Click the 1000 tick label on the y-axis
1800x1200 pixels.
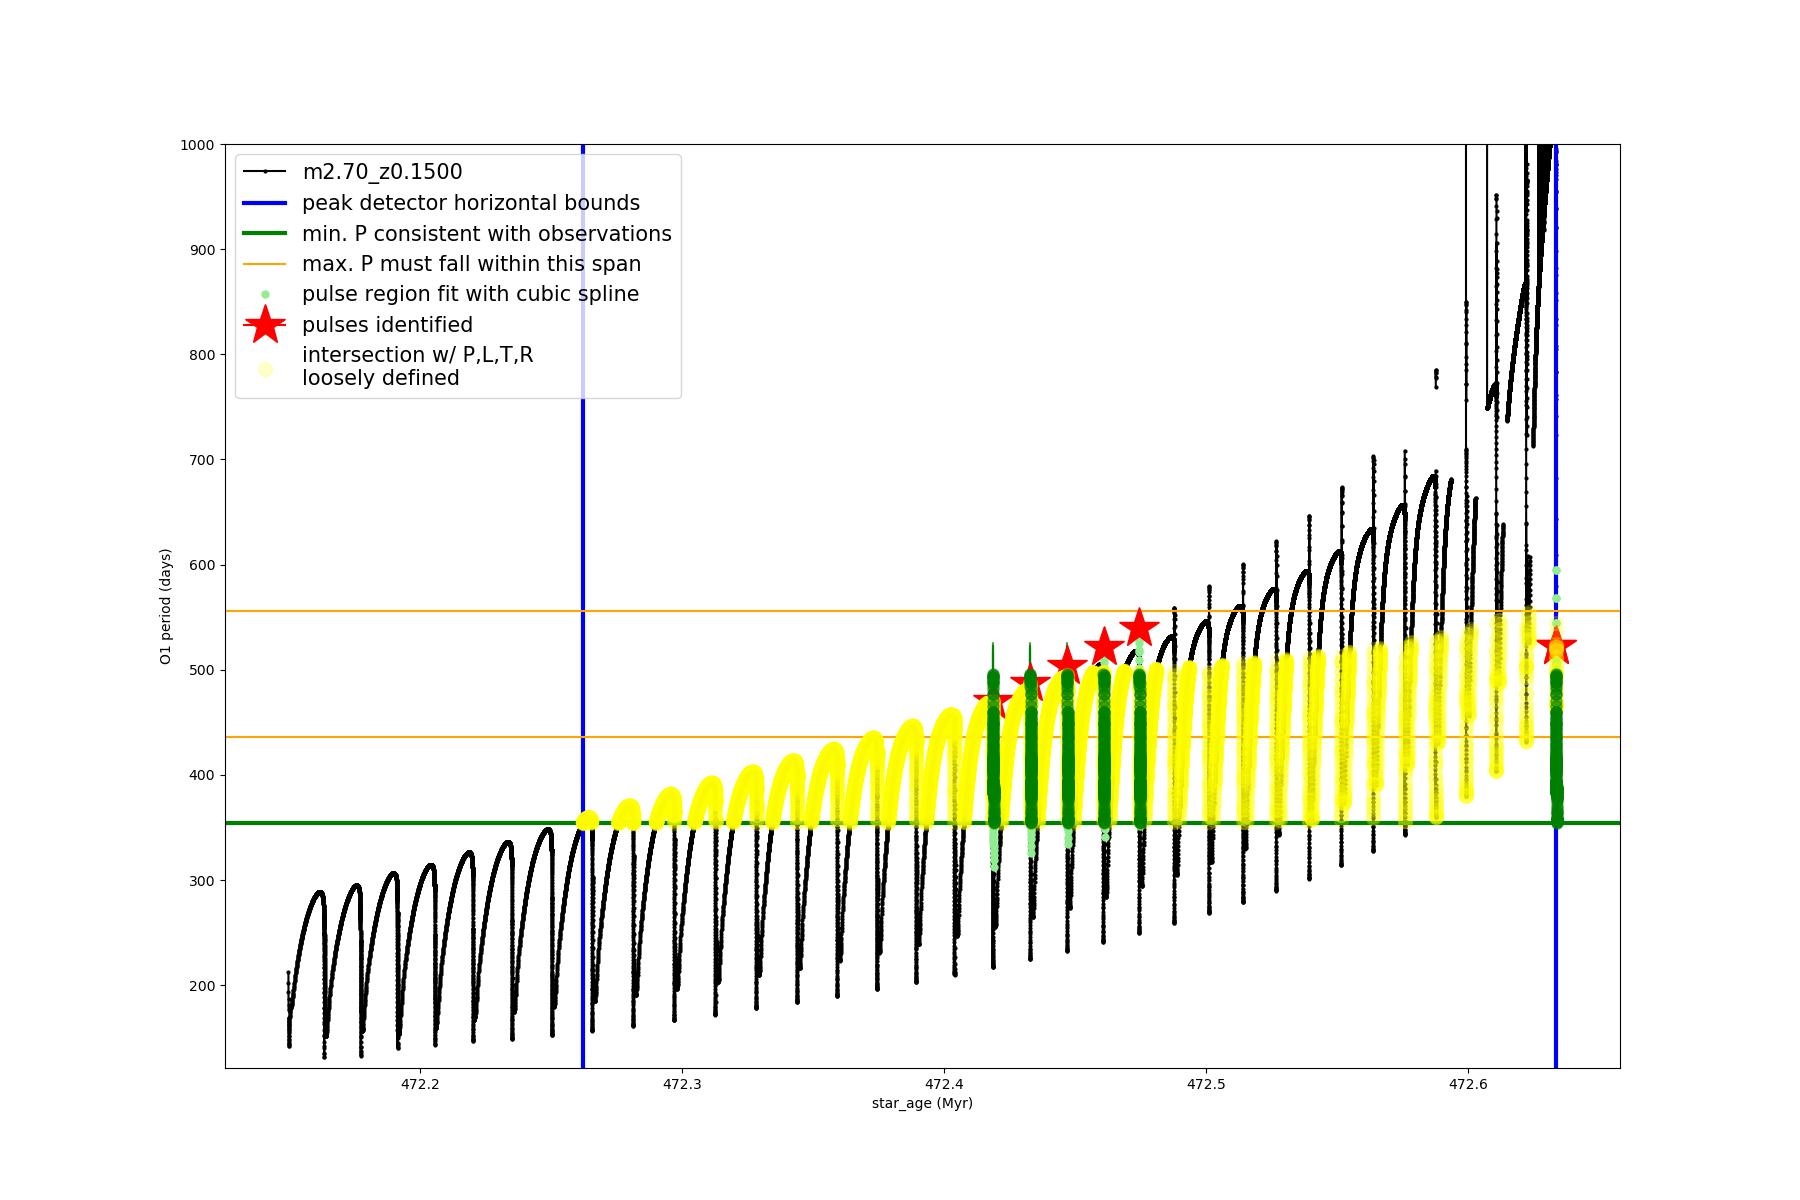point(196,145)
